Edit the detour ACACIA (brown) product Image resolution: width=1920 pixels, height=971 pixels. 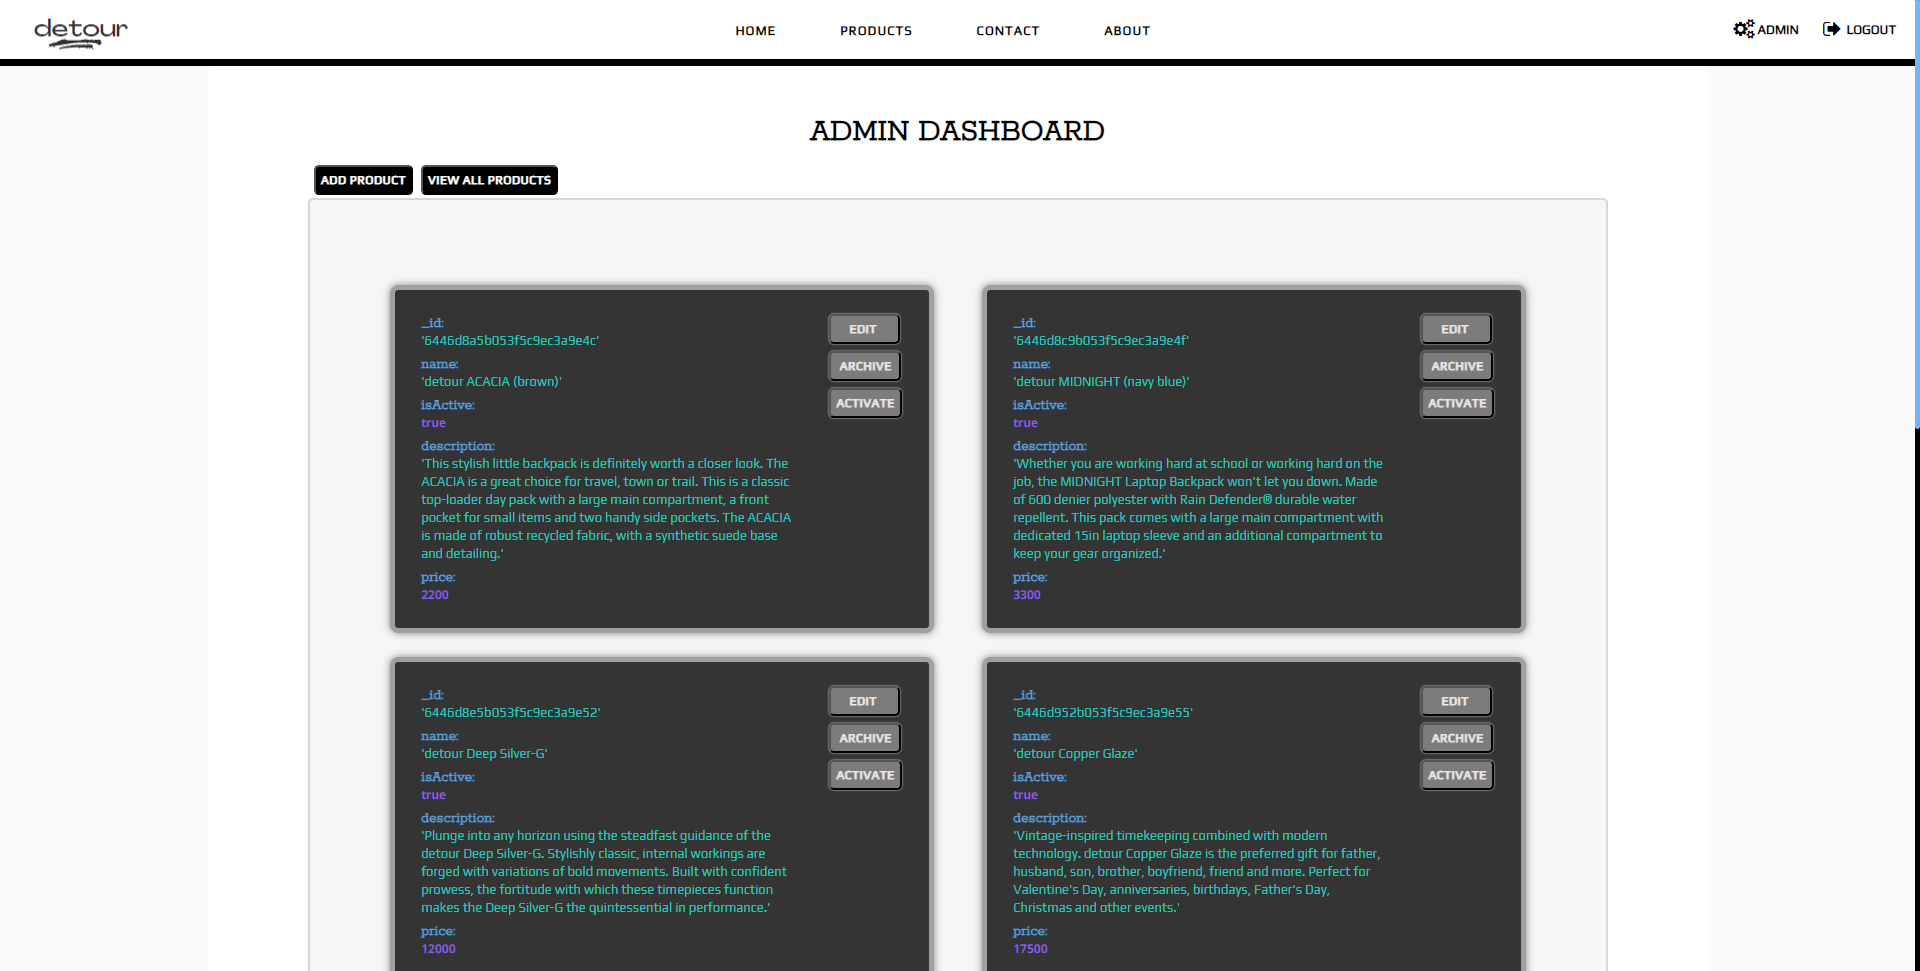coord(864,329)
